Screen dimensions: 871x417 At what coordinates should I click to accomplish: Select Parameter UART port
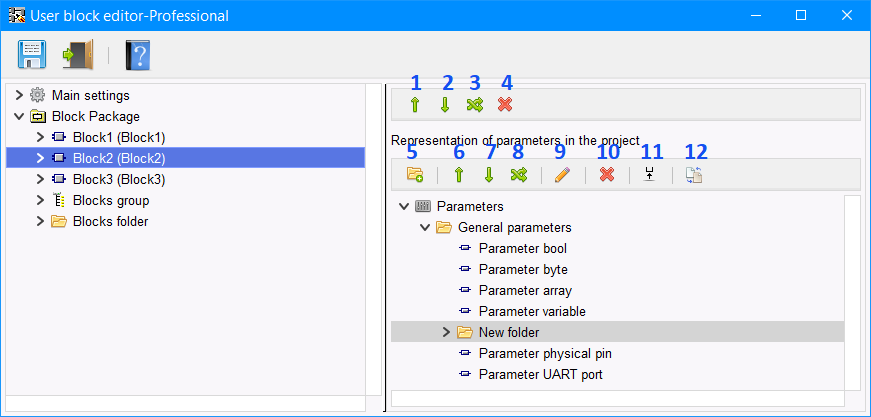point(540,375)
